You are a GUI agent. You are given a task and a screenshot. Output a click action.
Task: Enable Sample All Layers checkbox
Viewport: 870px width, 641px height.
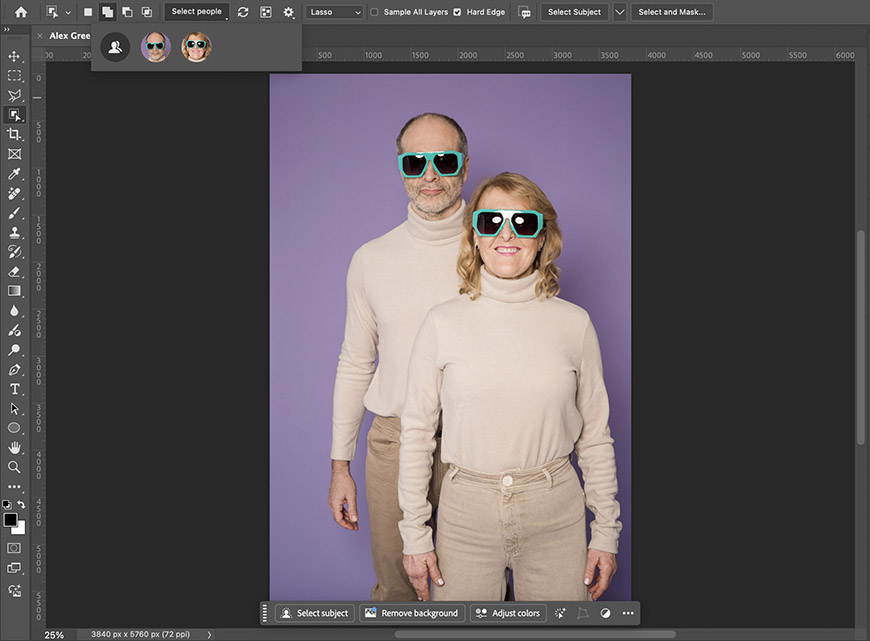tap(375, 12)
